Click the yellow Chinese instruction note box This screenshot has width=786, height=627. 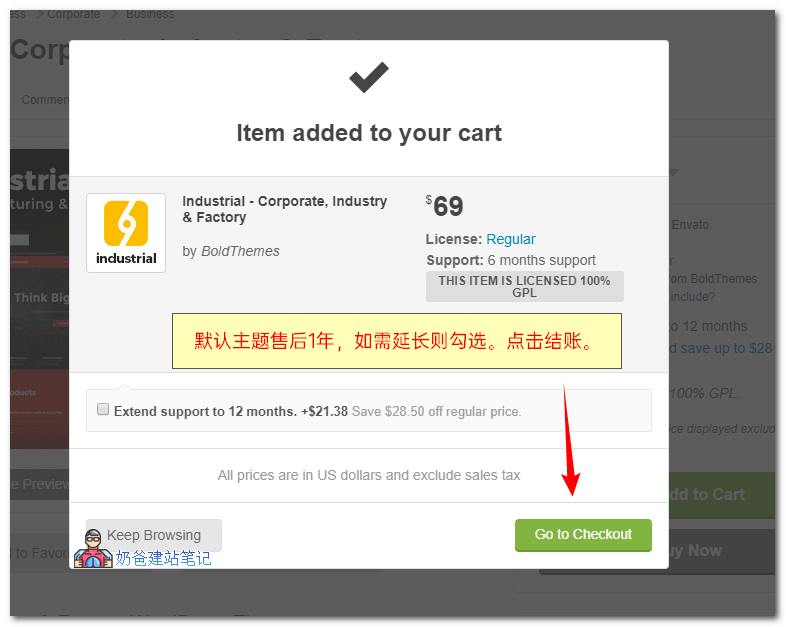pyautogui.click(x=397, y=341)
